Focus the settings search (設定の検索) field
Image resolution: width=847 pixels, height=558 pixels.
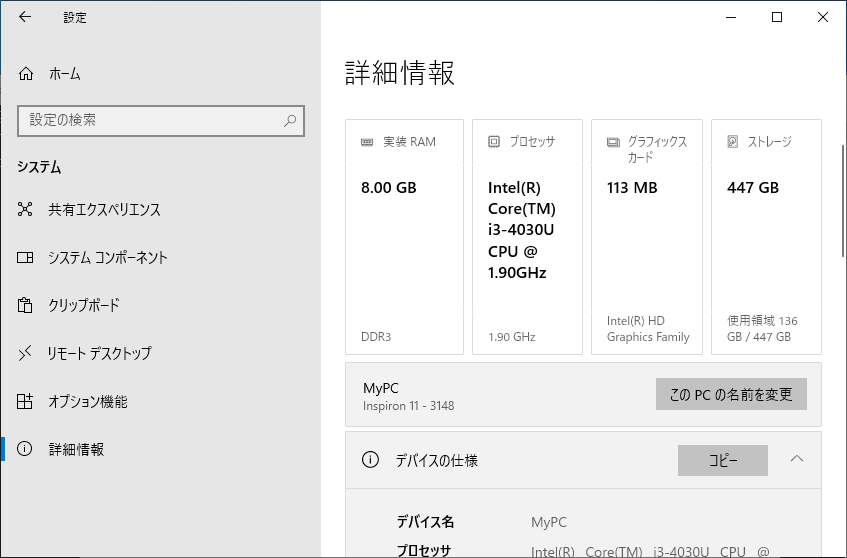[150, 120]
